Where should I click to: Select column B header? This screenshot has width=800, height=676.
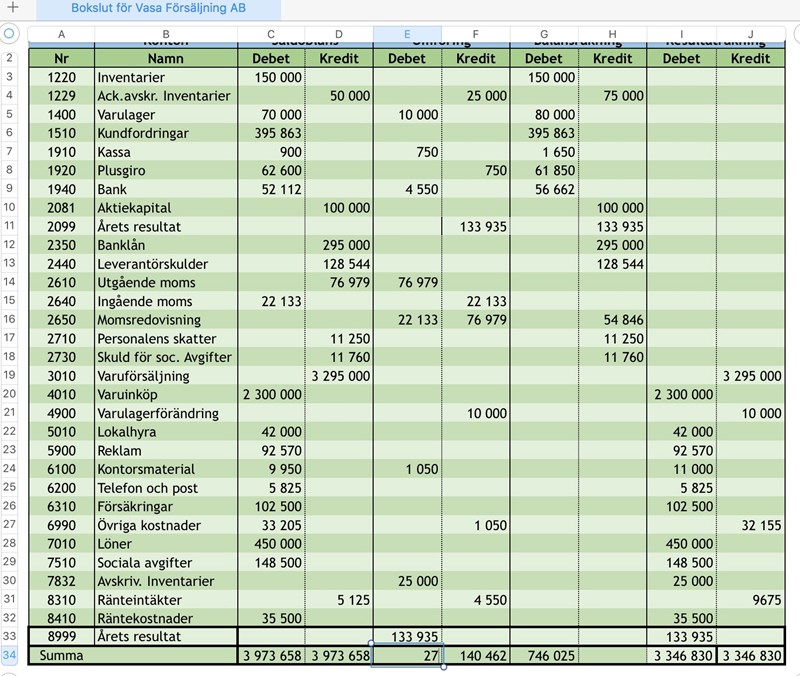coord(165,34)
